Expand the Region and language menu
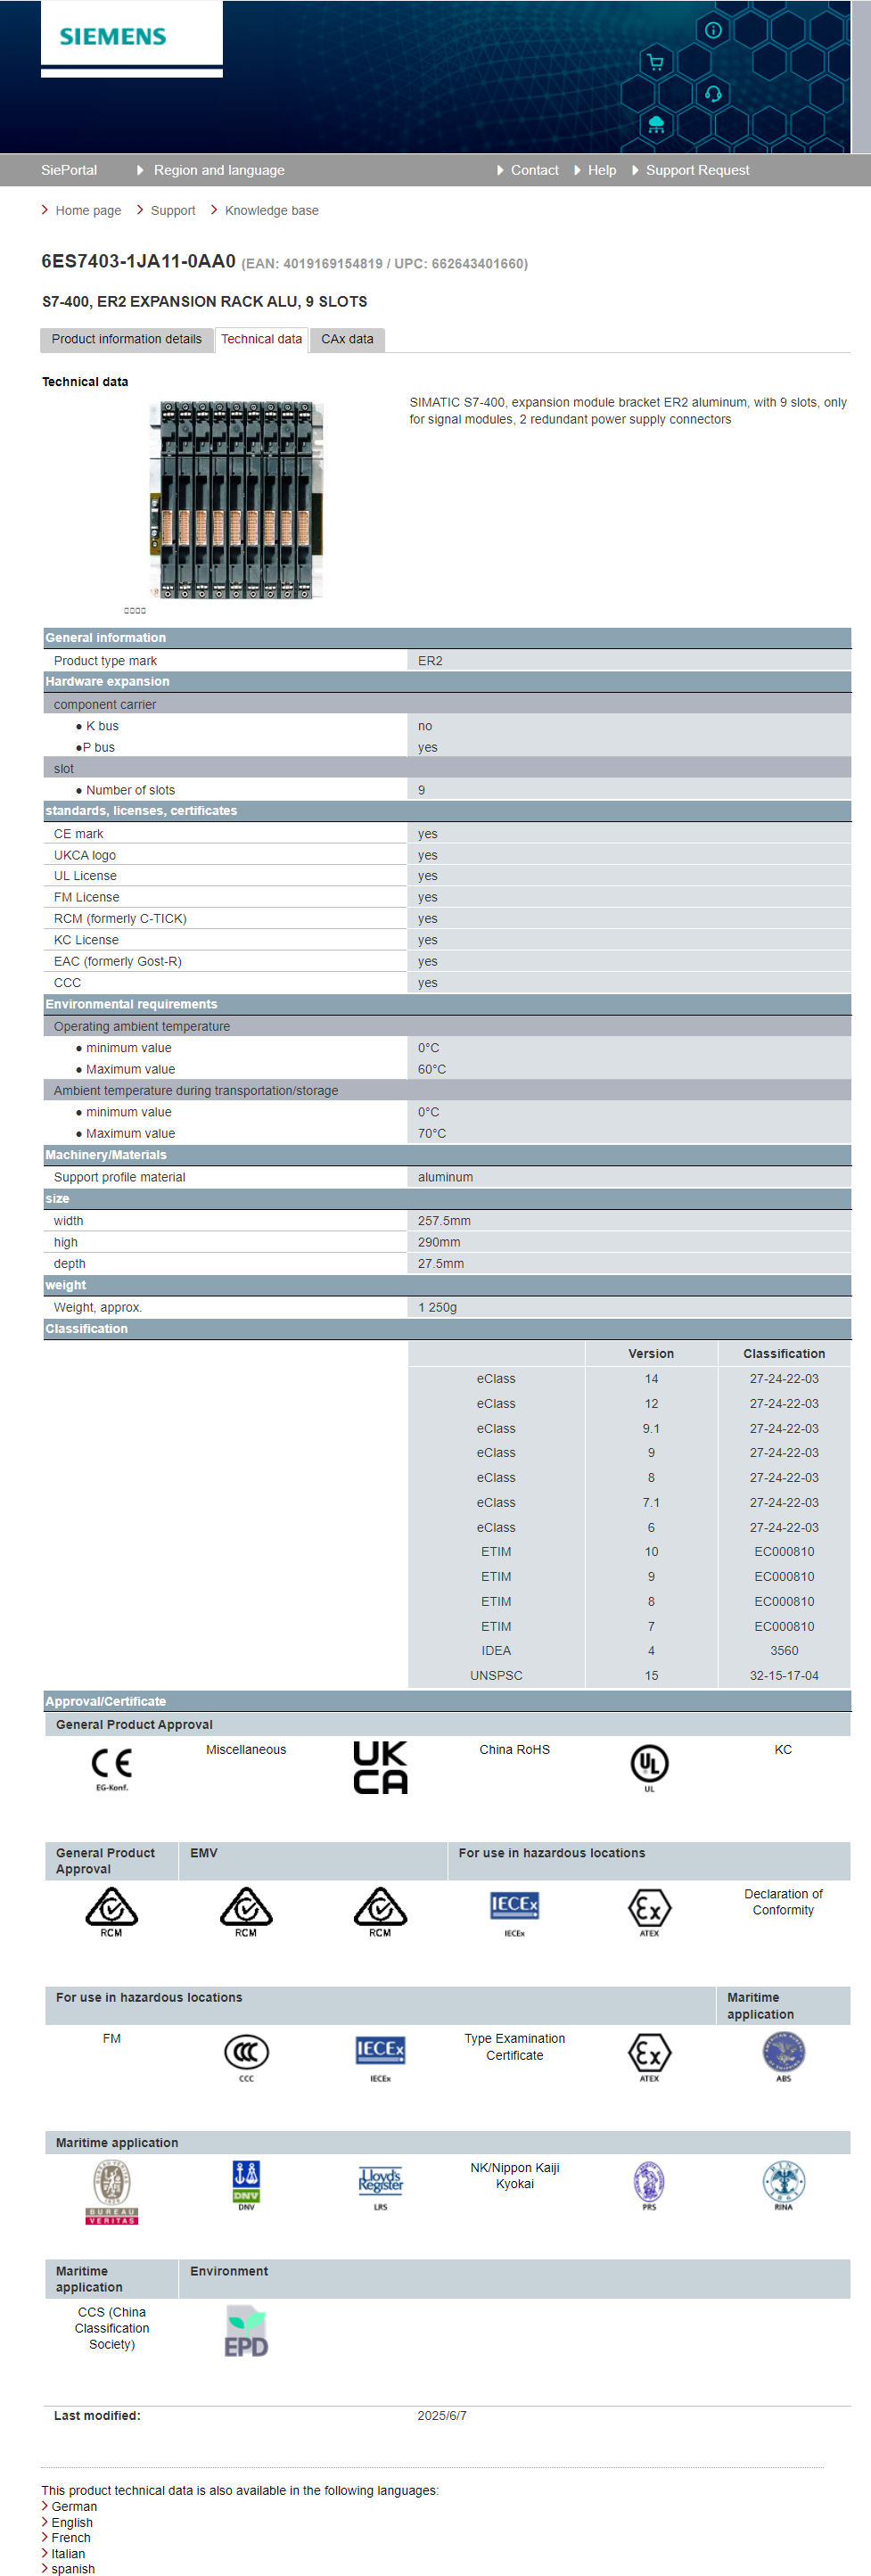The height and width of the screenshot is (2576, 871). (x=218, y=170)
